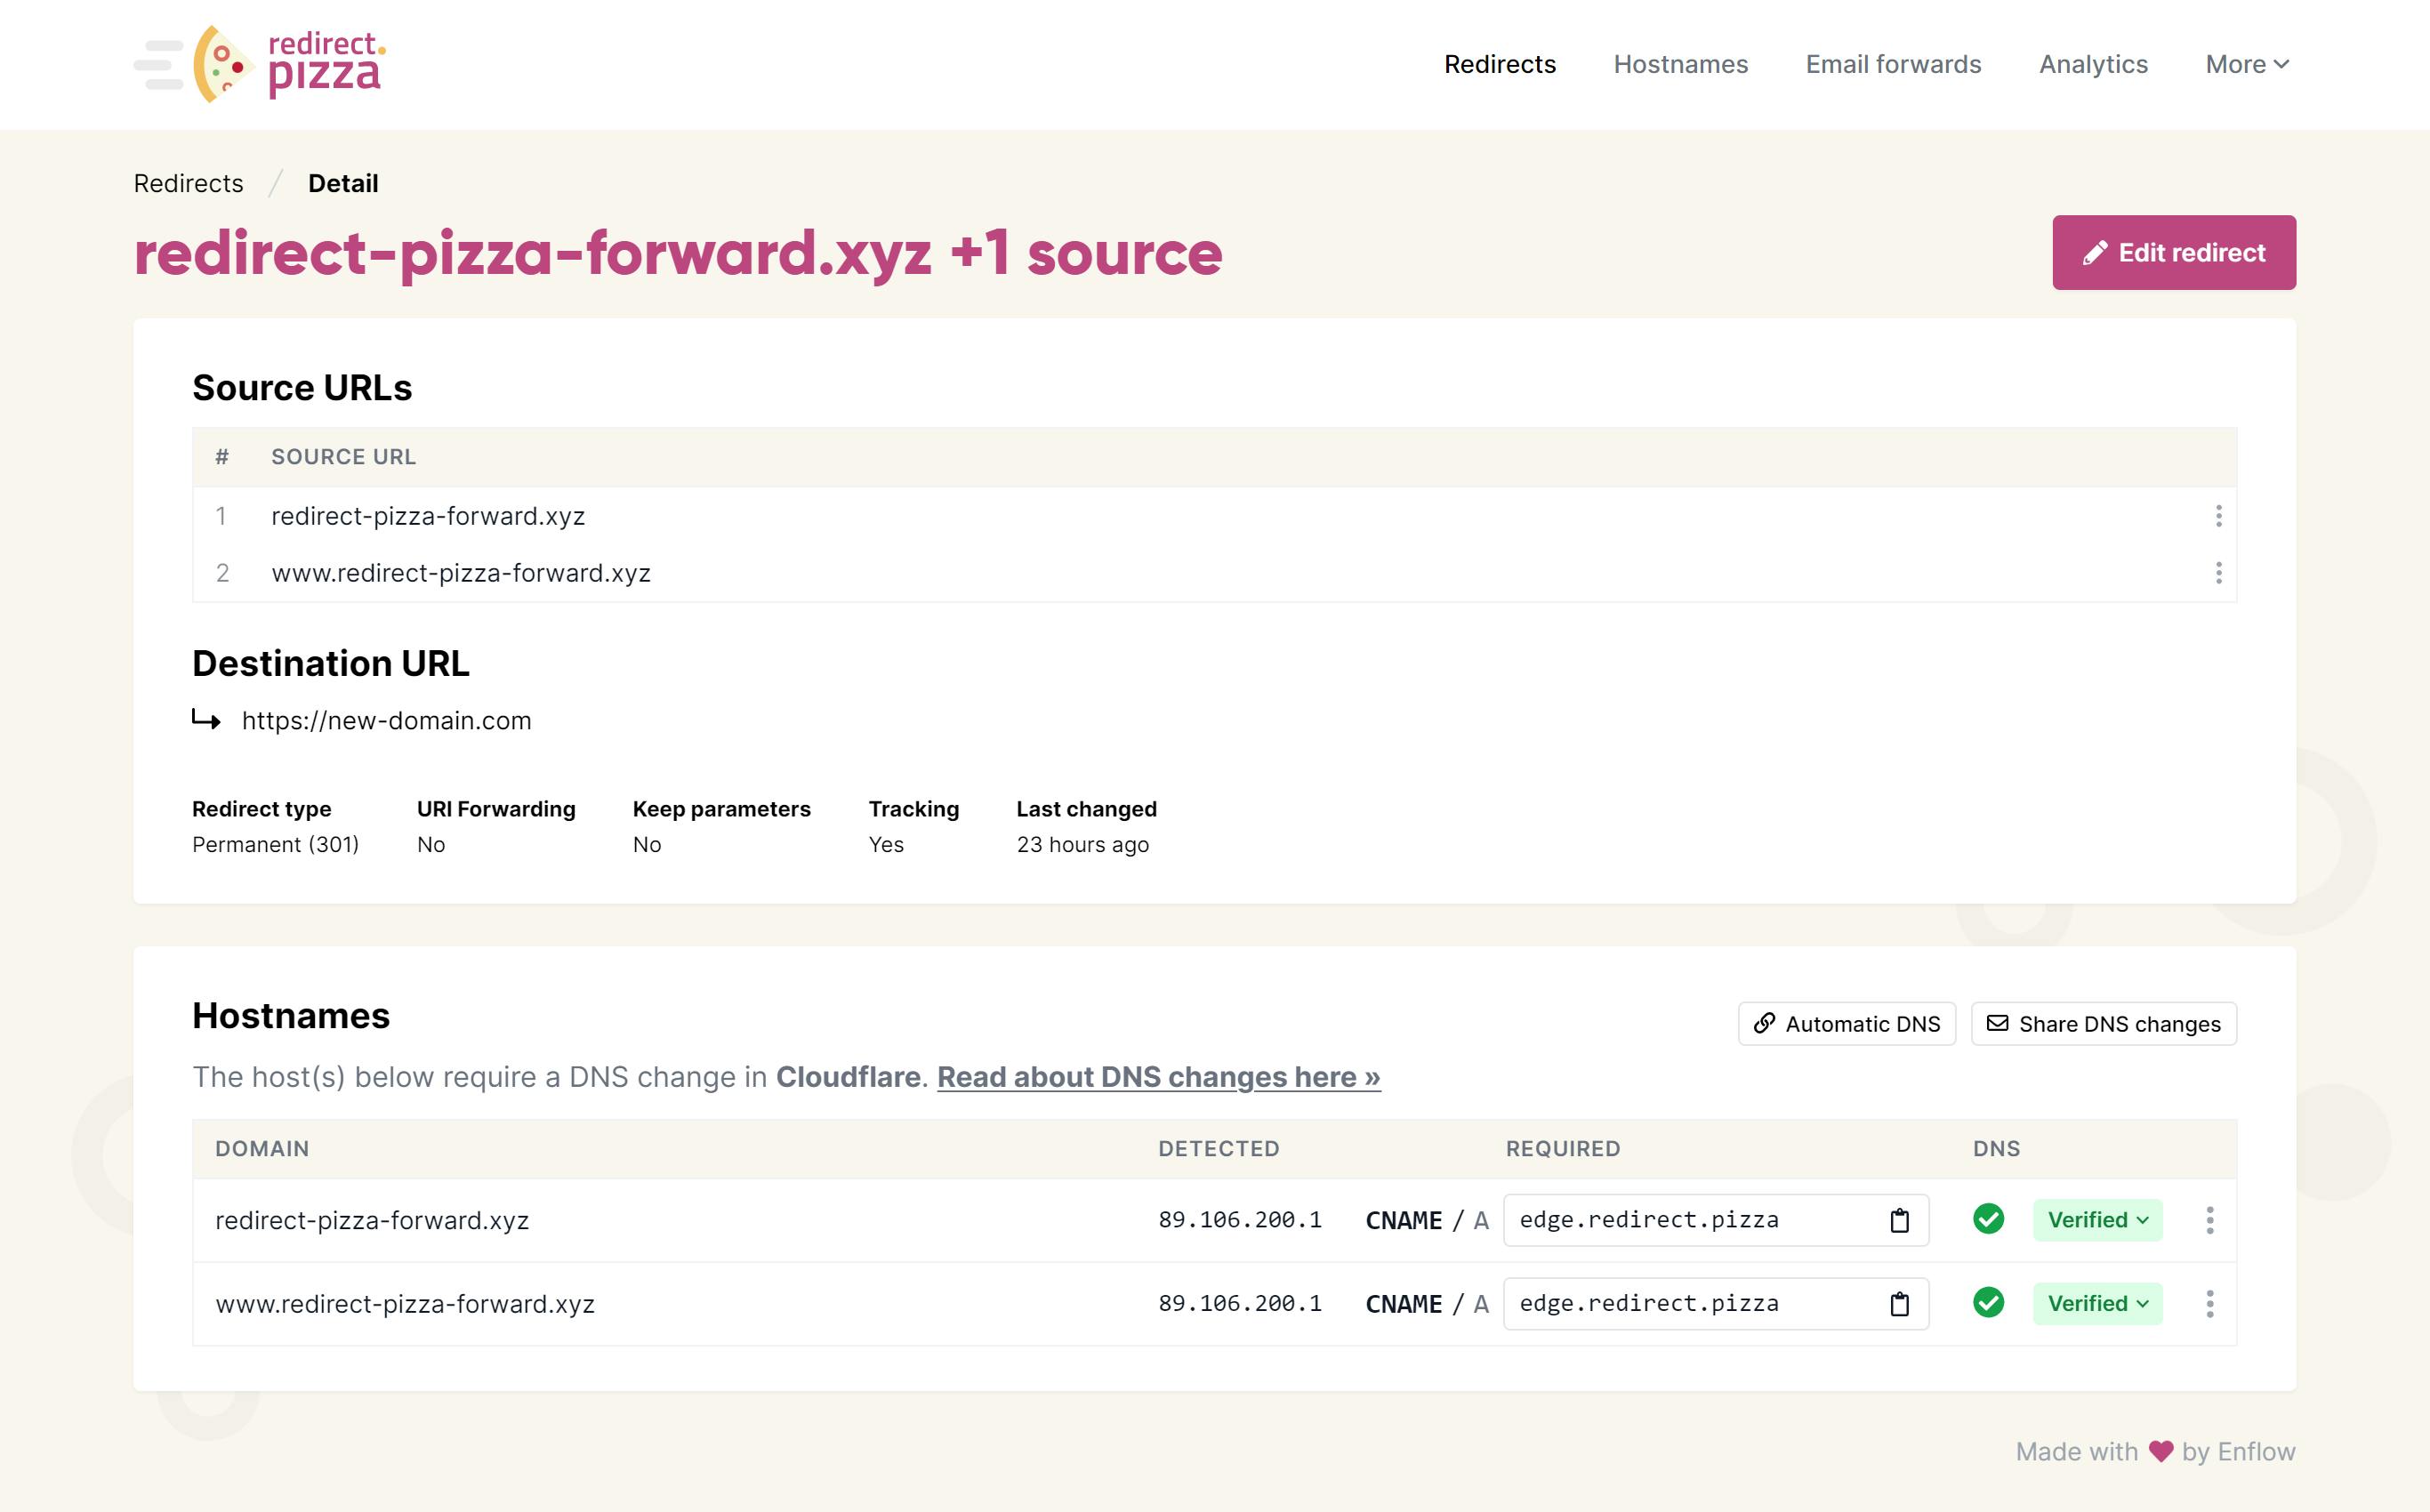The height and width of the screenshot is (1512, 2430).
Task: Click green check icon on first hostname
Action: click(x=1988, y=1219)
